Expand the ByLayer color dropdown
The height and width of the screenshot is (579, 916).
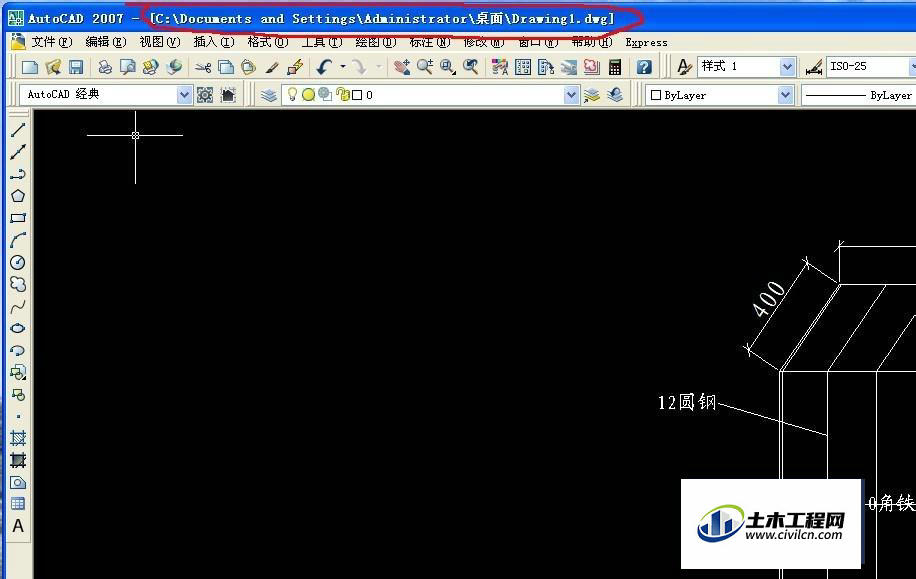[x=785, y=95]
